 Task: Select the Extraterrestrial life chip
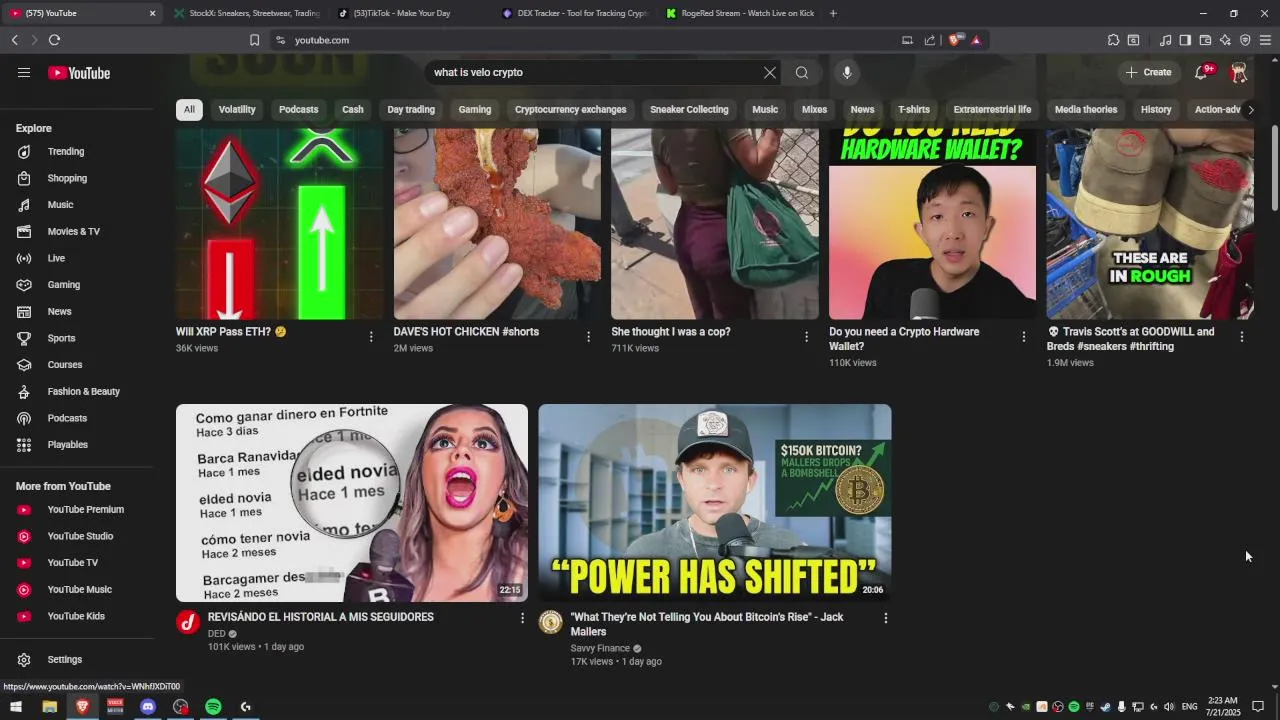tap(992, 109)
